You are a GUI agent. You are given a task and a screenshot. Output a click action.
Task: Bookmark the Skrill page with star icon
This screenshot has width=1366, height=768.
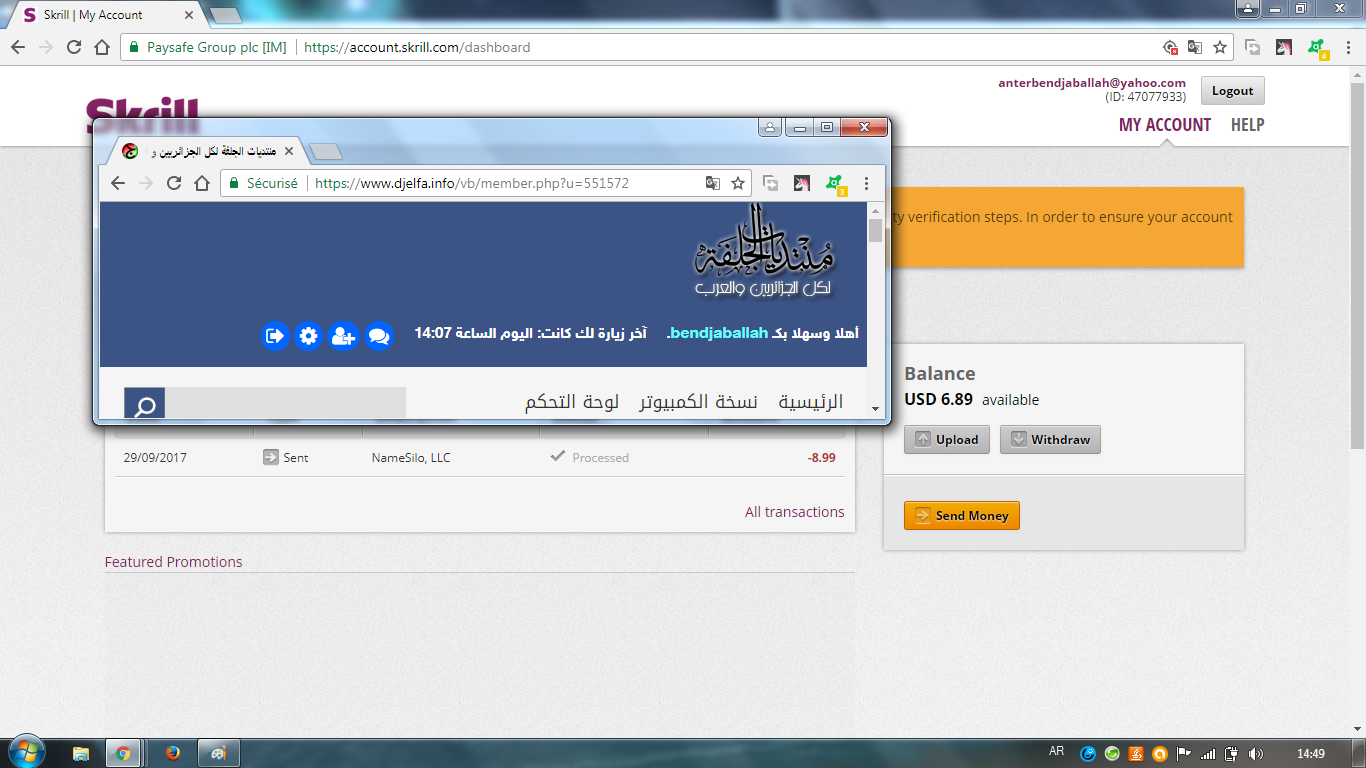[1220, 47]
